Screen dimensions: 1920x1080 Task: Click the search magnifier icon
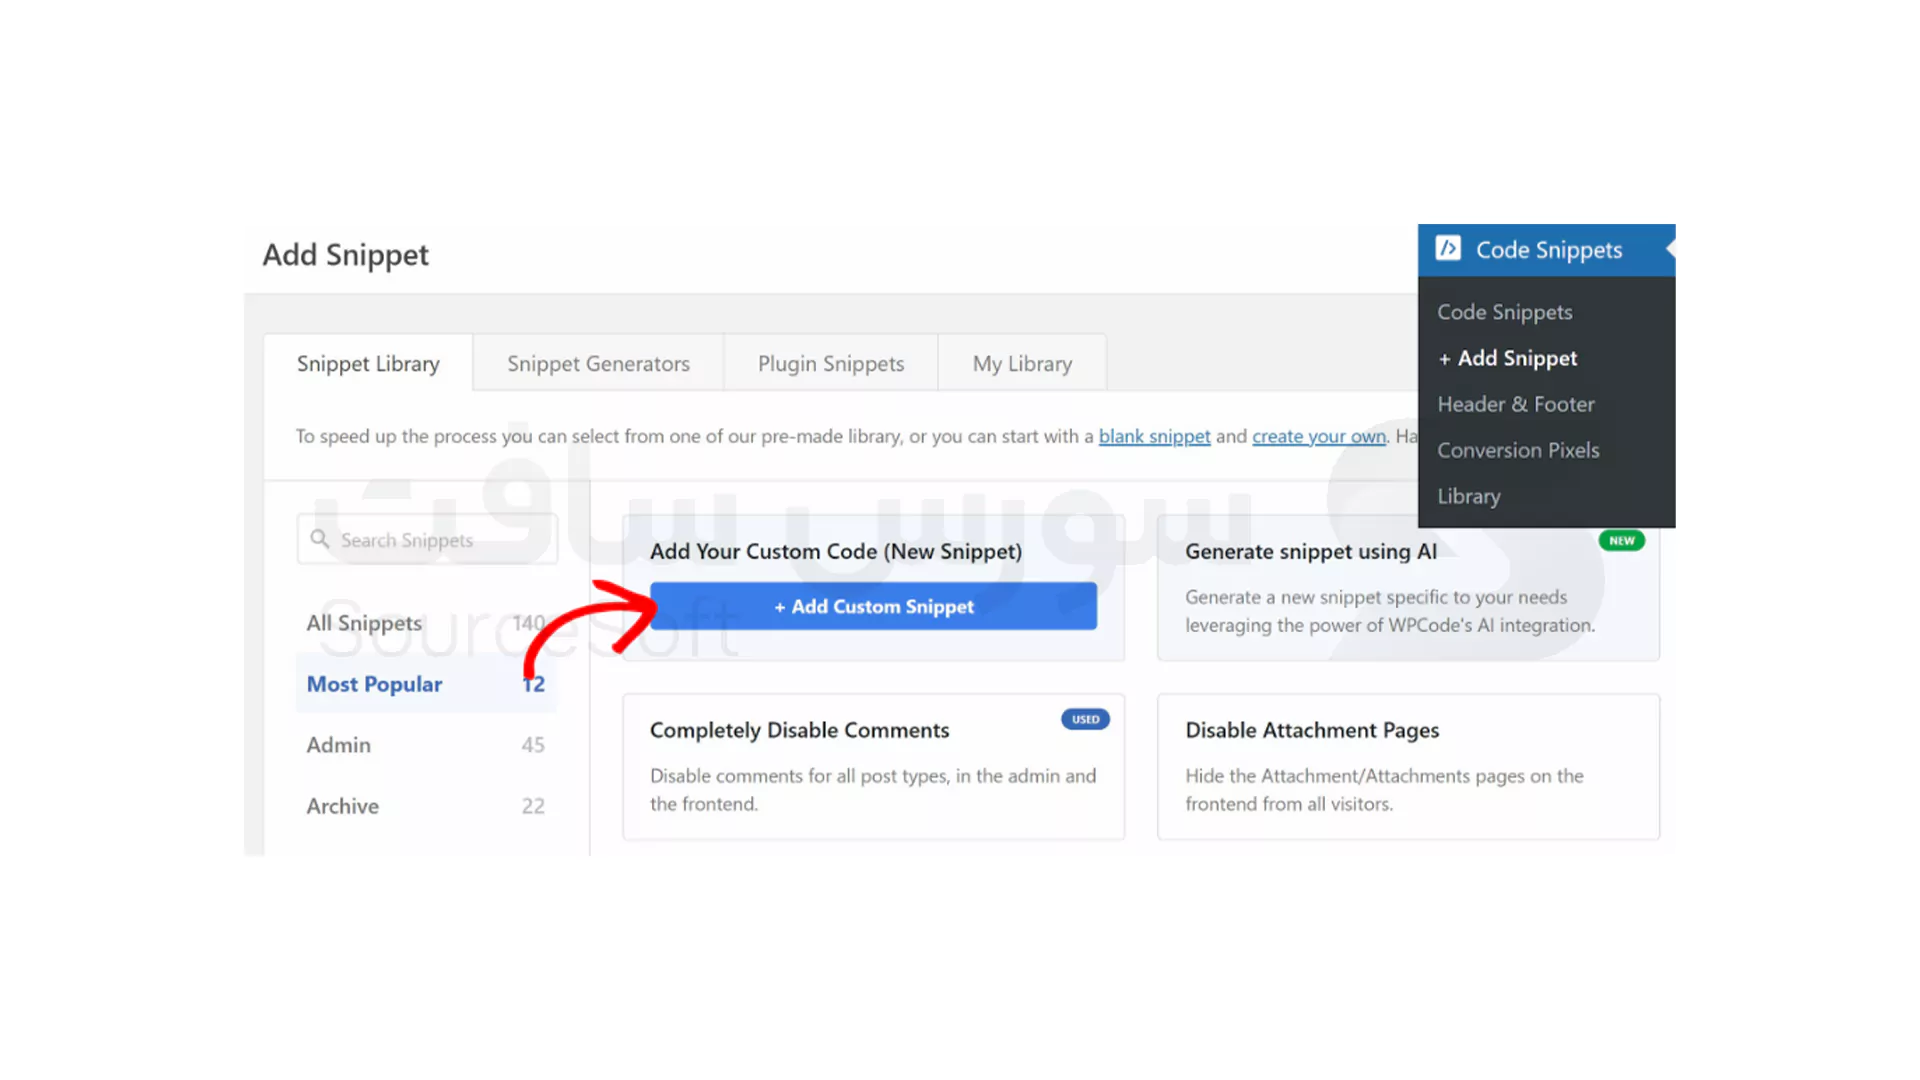tap(319, 539)
